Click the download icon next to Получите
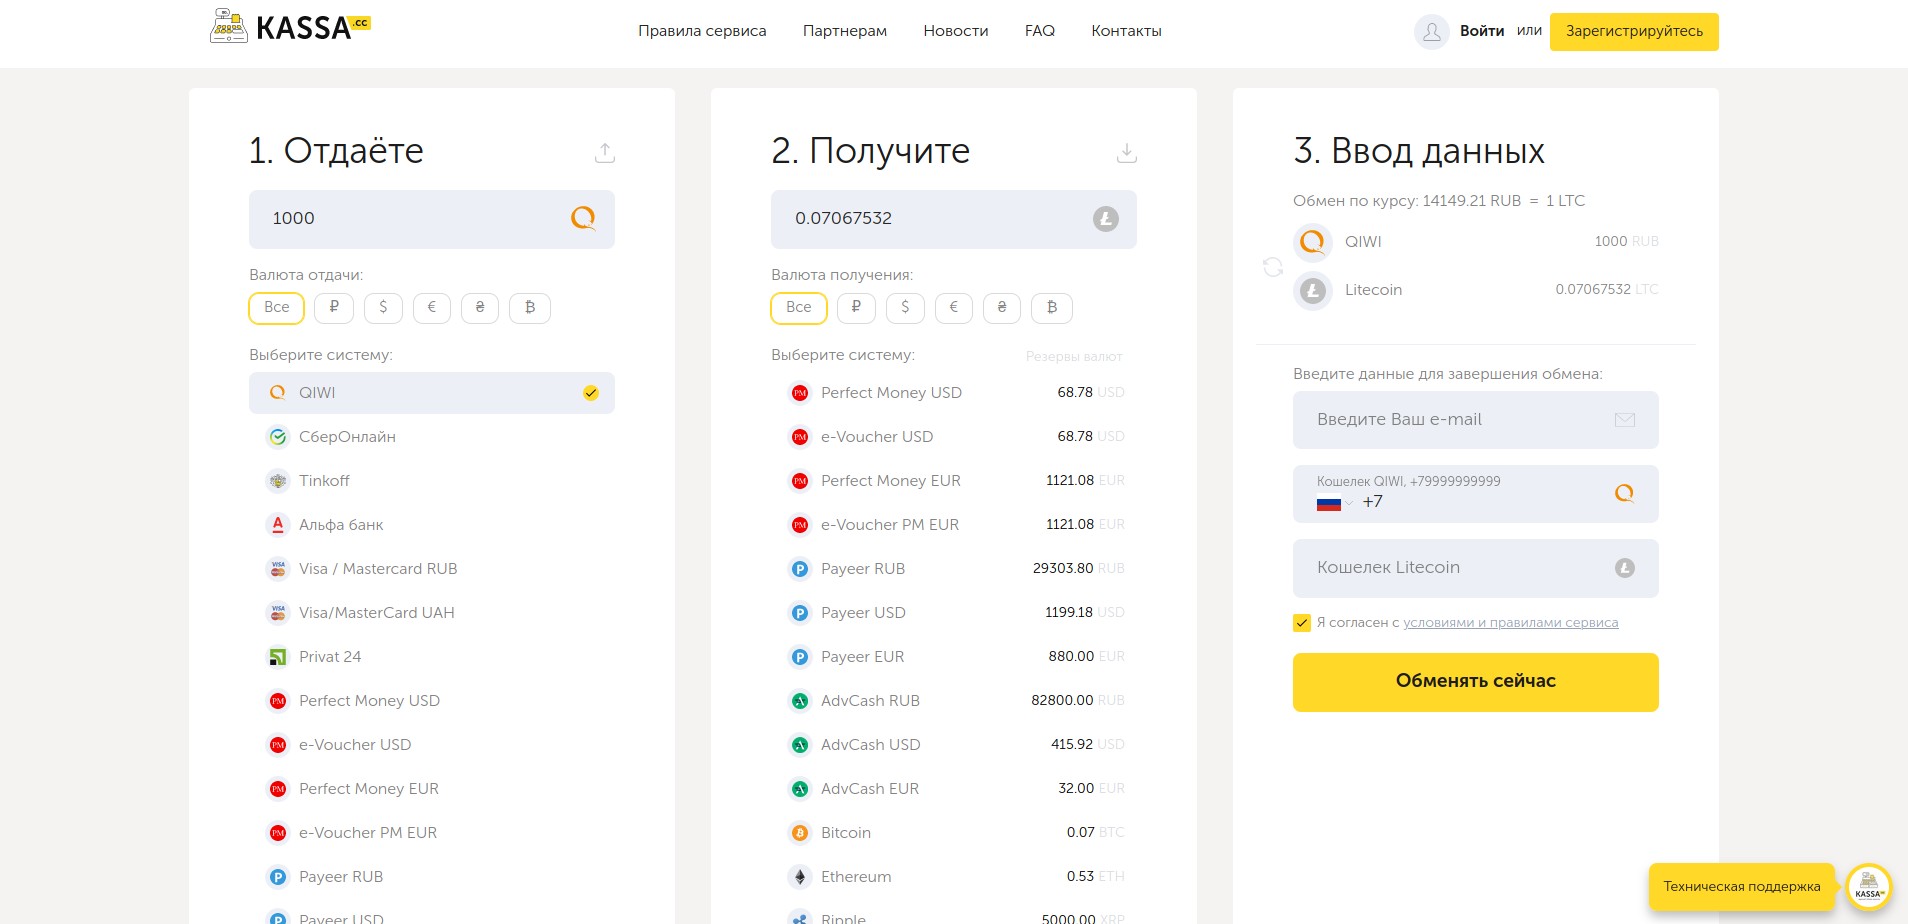This screenshot has width=1908, height=924. [1127, 152]
